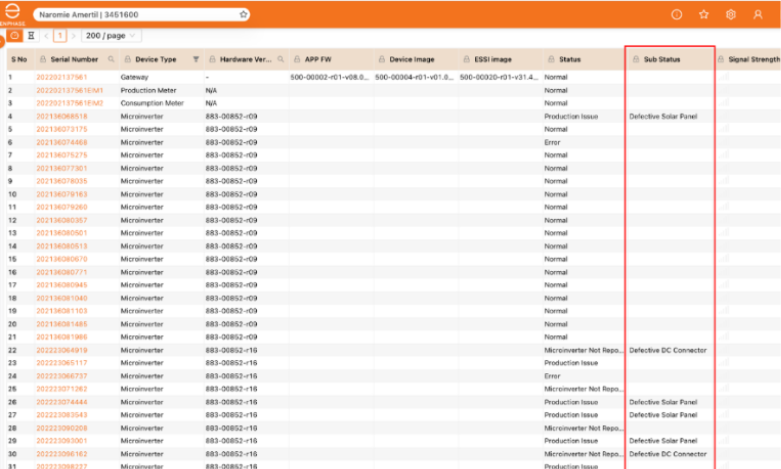This screenshot has width=781, height=469.
Task: Click the S No column header
Action: [x=19, y=59]
